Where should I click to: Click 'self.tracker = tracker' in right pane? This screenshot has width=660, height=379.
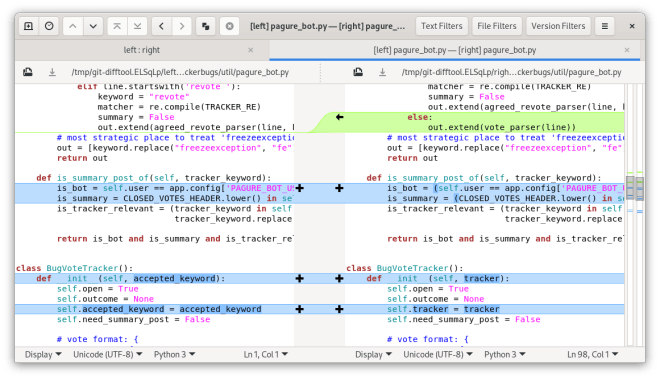443,309
